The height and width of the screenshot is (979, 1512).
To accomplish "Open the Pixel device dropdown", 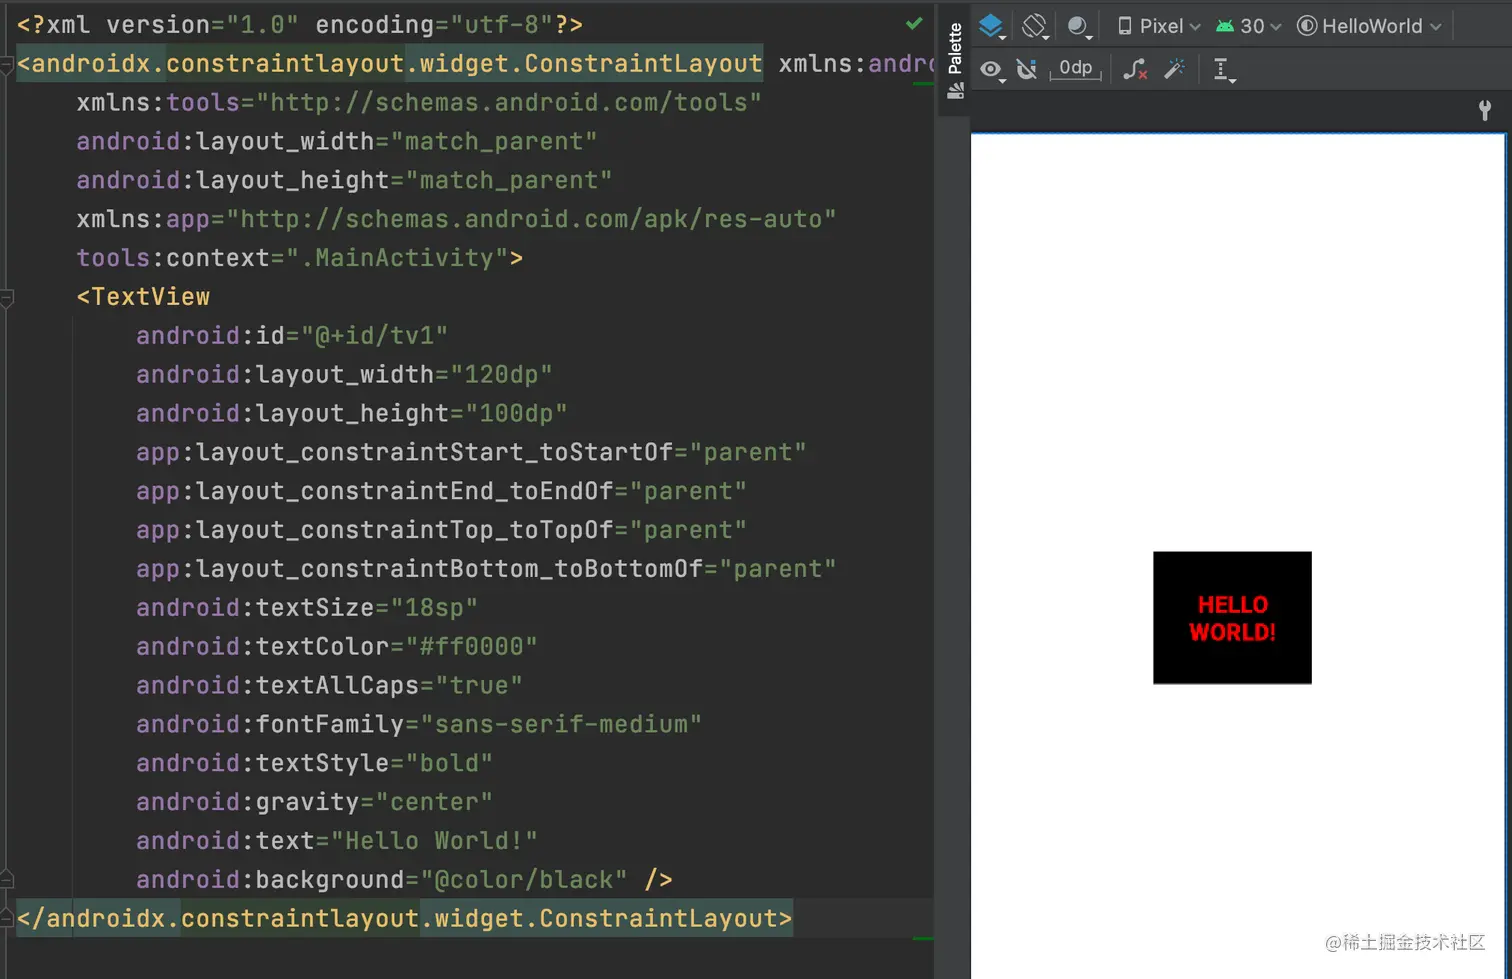I will 1159,26.
